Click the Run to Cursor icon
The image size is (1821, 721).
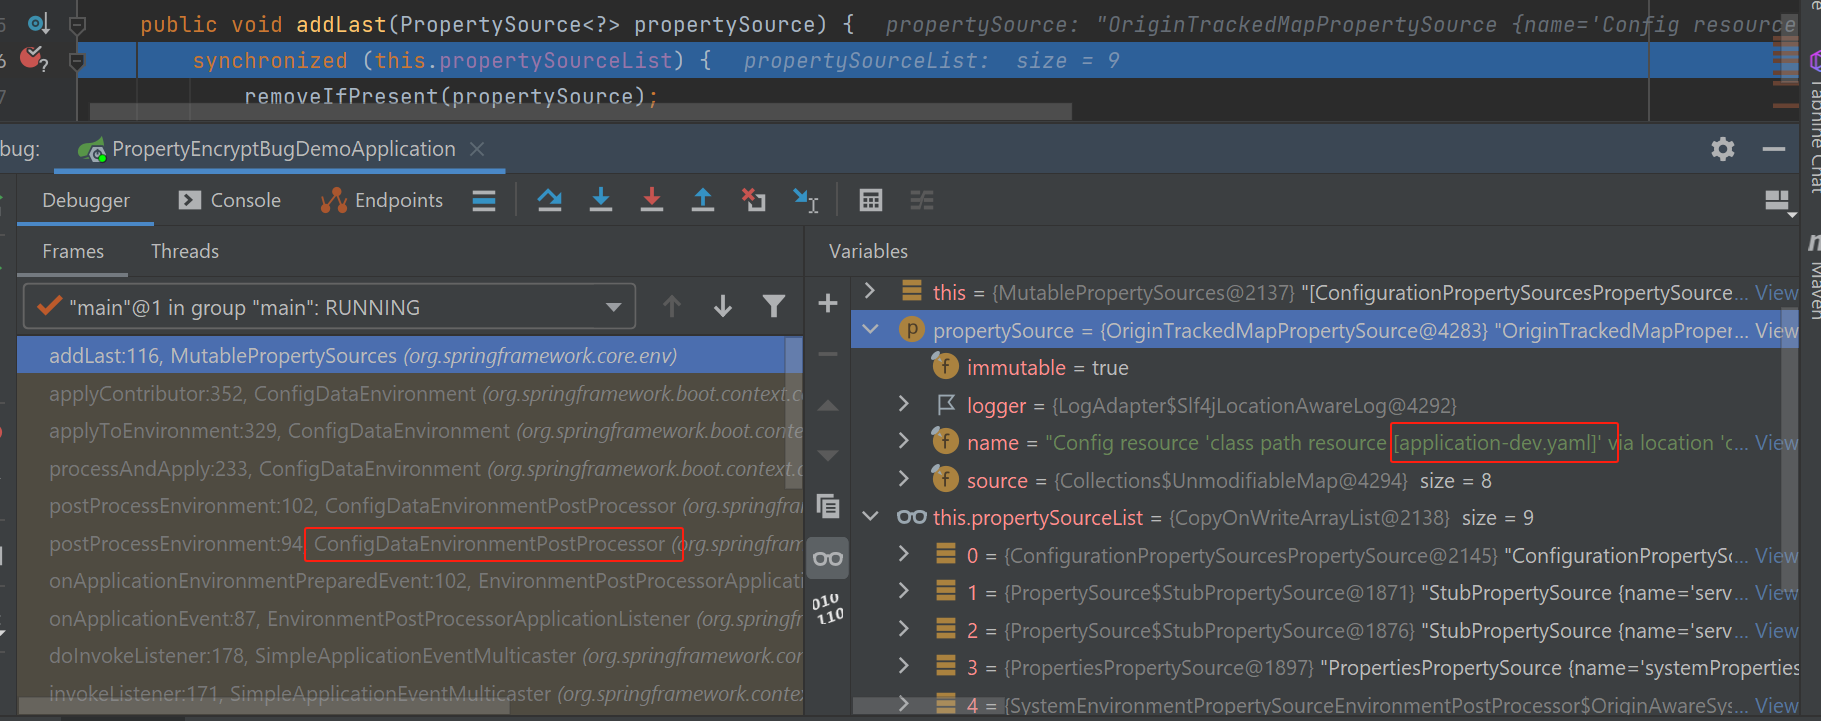(805, 200)
